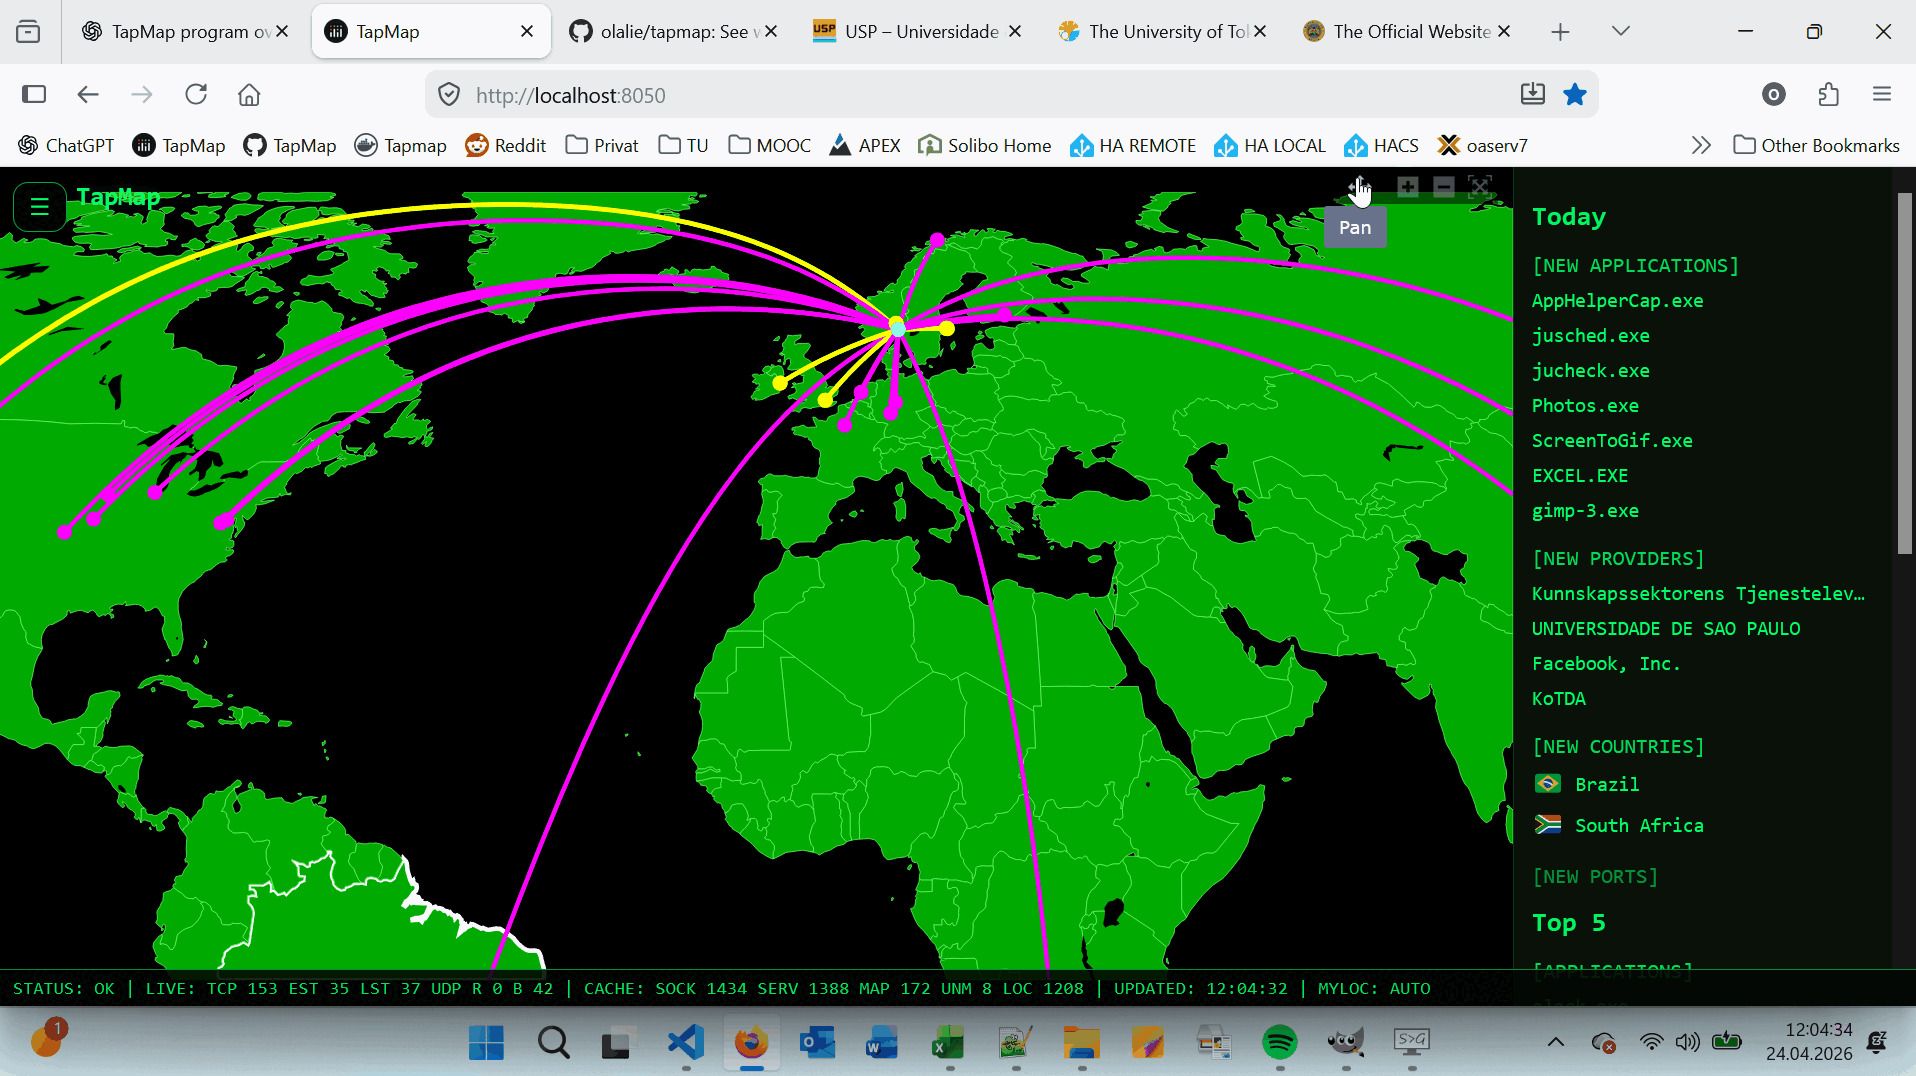Open the HA REMOTE bookmark
Image resolution: width=1916 pixels, height=1076 pixels.
(x=1133, y=145)
